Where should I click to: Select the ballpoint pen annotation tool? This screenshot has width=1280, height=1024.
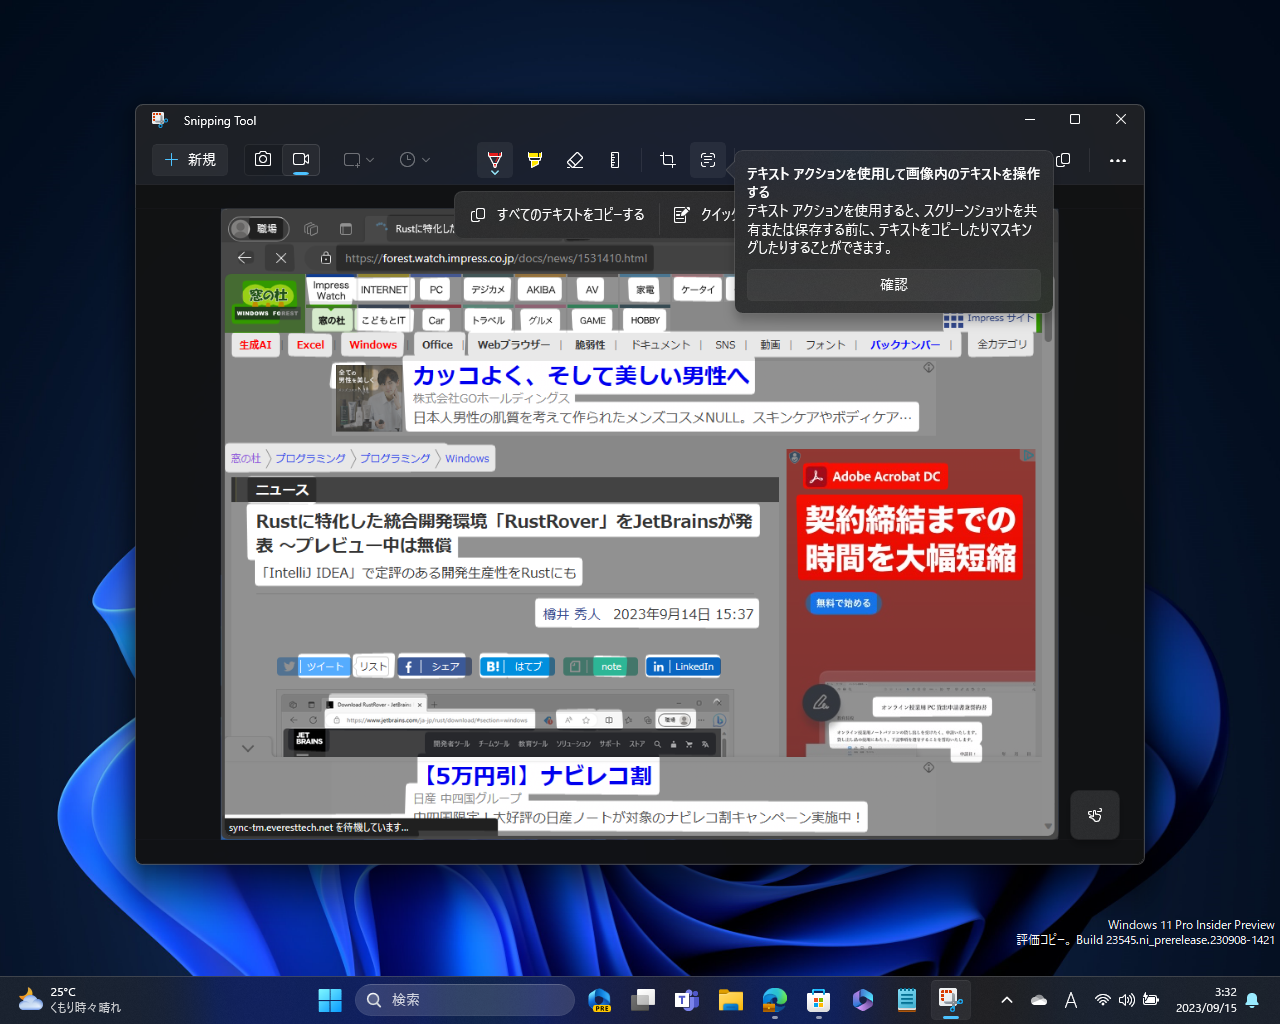pos(494,159)
